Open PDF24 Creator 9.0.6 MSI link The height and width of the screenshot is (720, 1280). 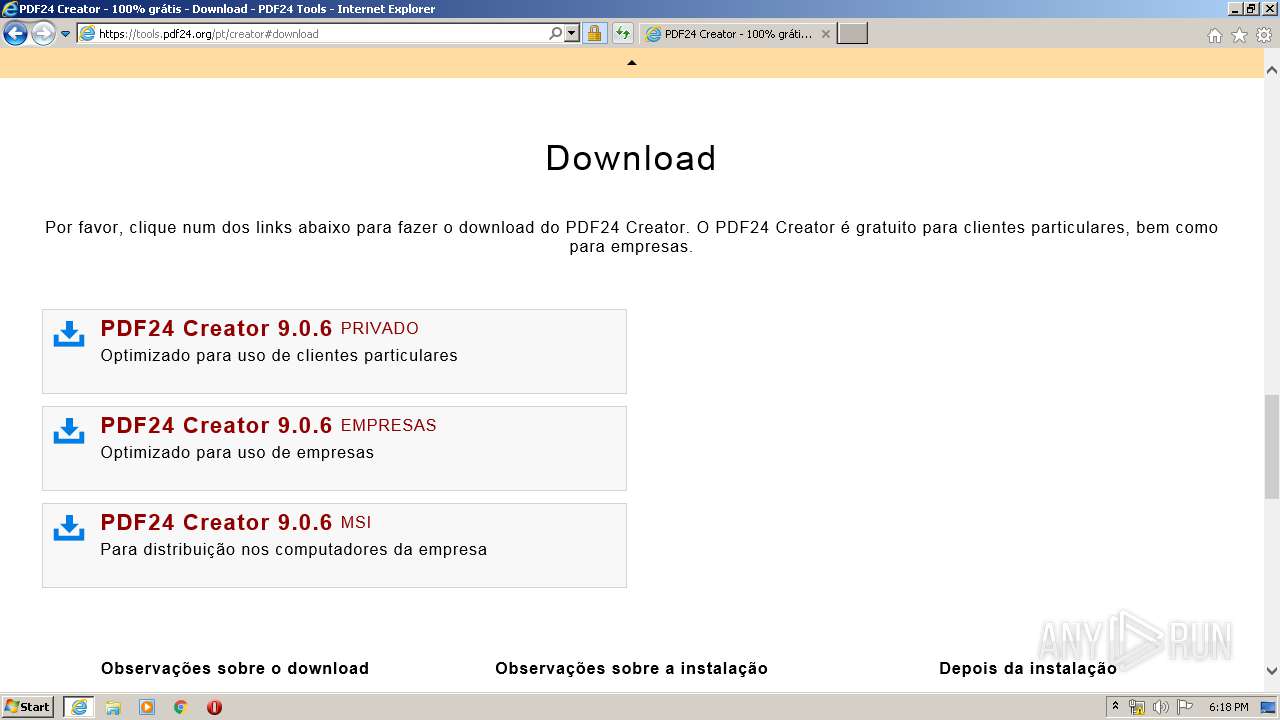pyautogui.click(x=236, y=522)
